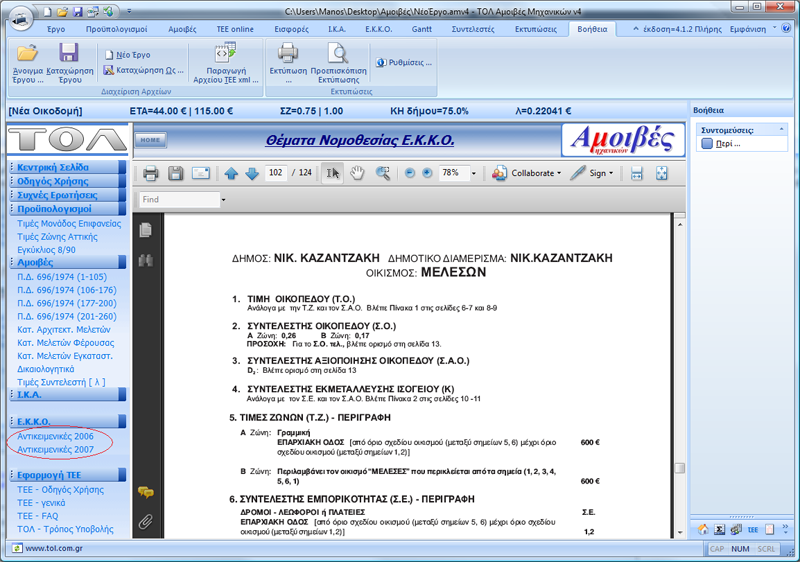
Task: Open the PDF Attachments paperclip icon
Action: pos(146,522)
